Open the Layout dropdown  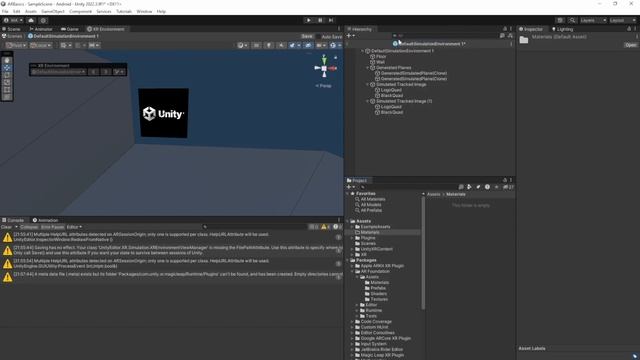[622, 20]
